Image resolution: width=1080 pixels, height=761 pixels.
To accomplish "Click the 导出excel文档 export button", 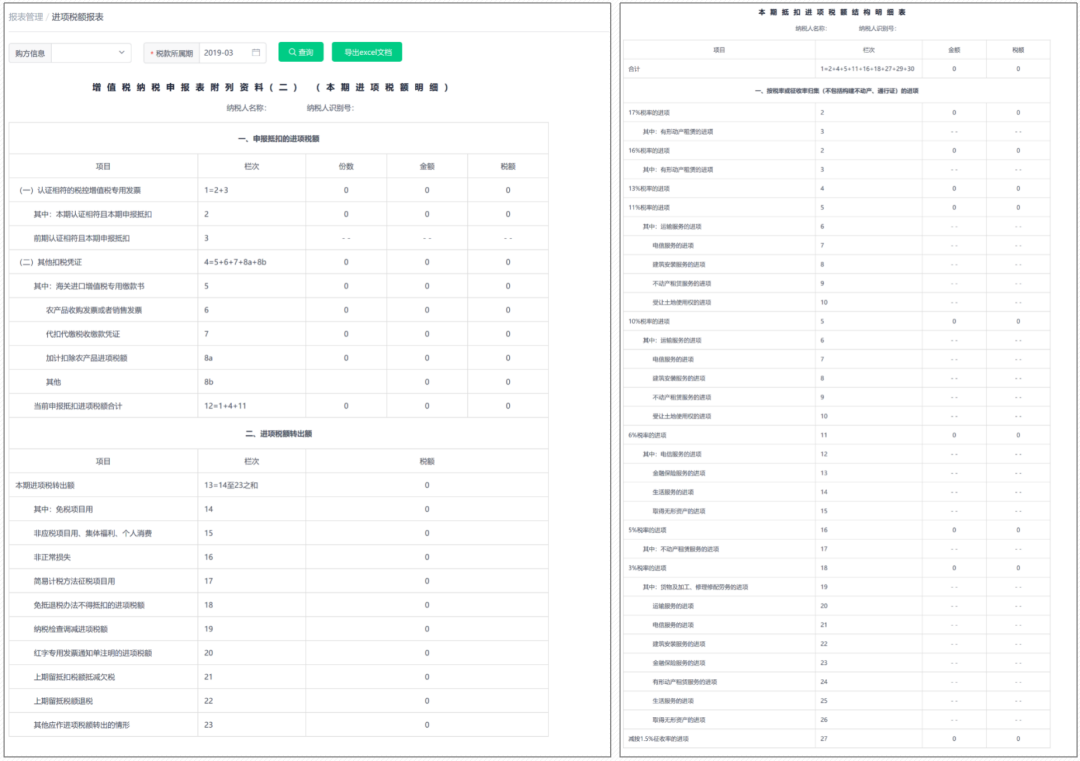I will [367, 52].
